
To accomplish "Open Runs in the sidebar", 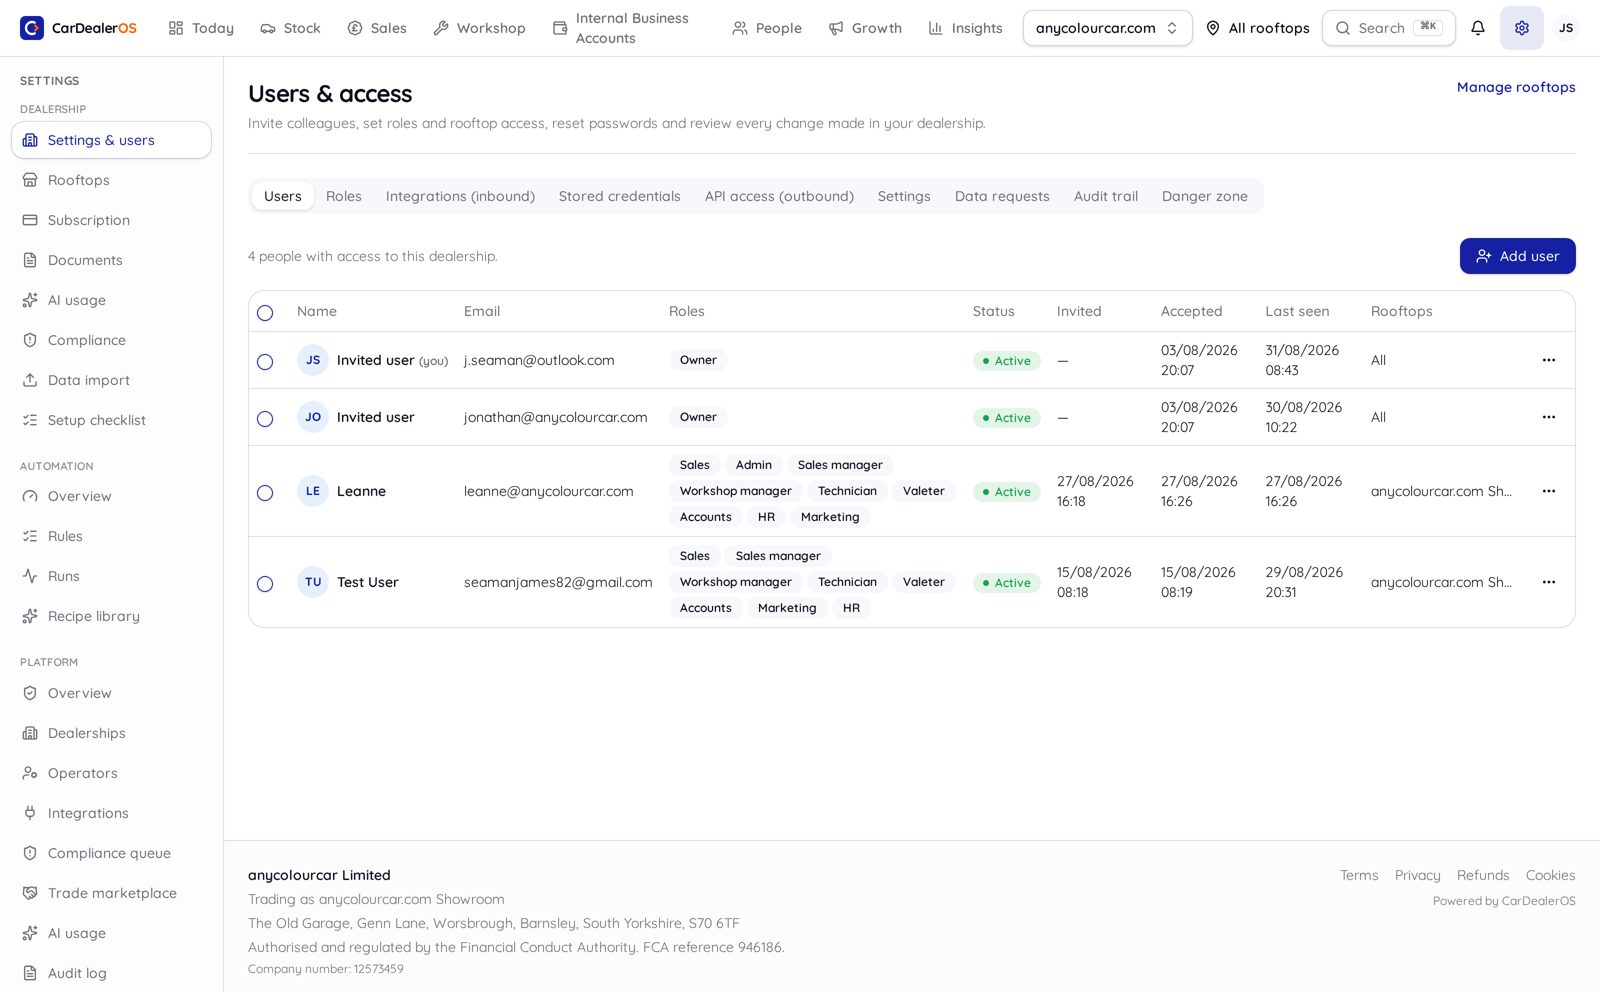I will point(111,576).
